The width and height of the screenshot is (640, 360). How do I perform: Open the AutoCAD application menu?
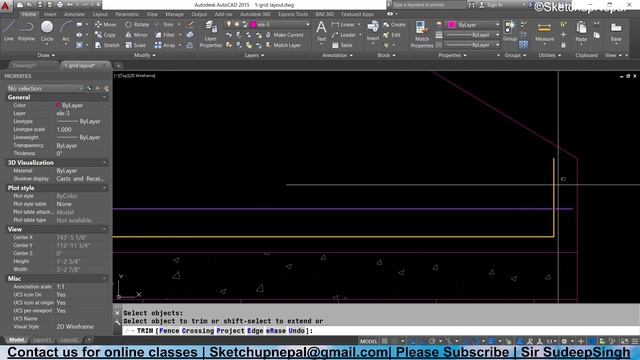6,6
